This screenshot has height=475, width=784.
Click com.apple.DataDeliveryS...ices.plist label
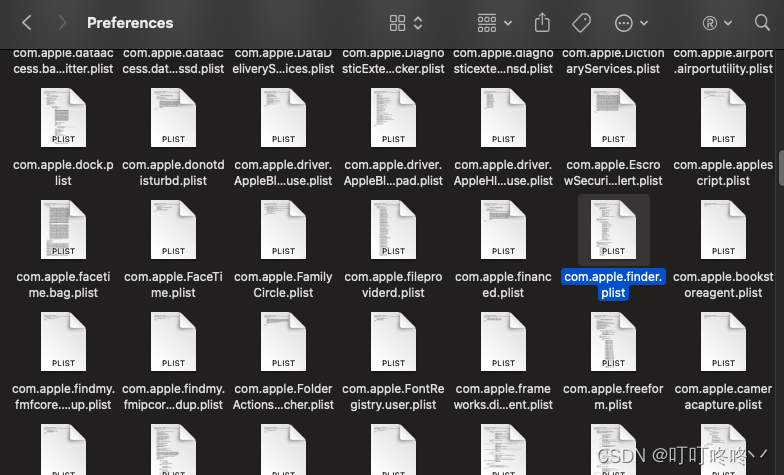[283, 62]
